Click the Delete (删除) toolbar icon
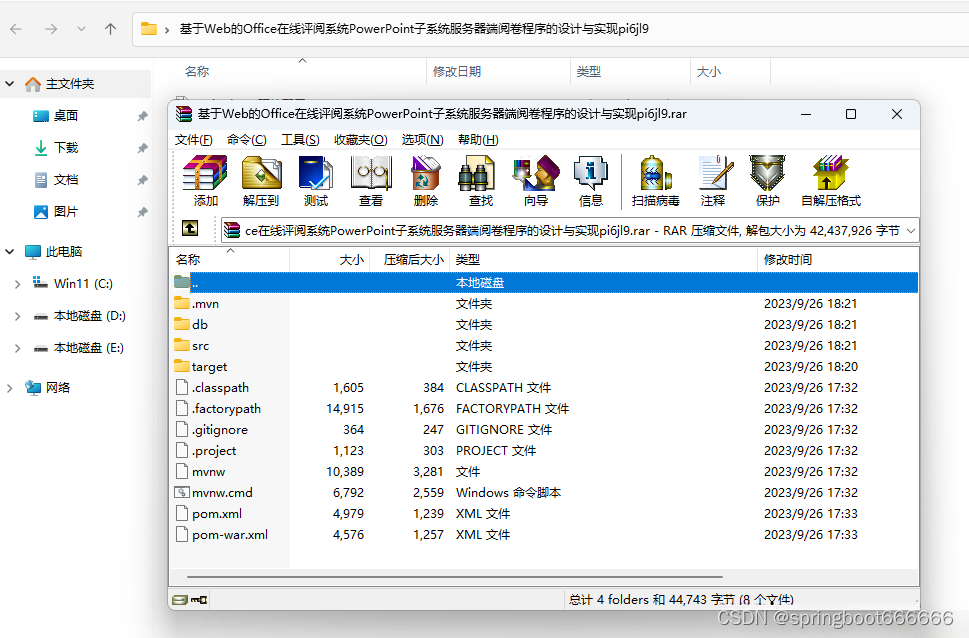969x638 pixels. coord(425,181)
